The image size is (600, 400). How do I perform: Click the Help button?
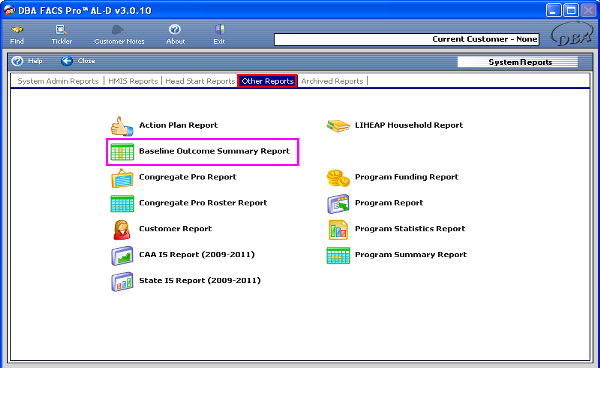coord(27,61)
